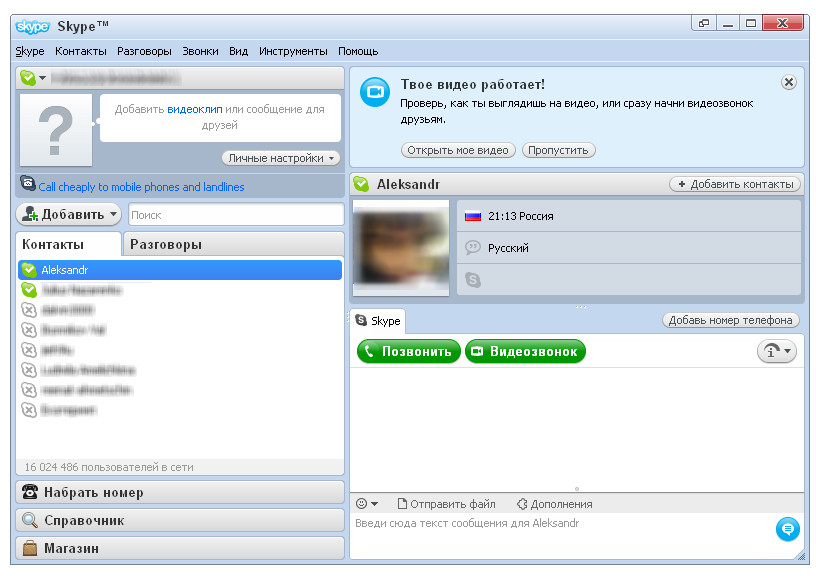Click the message field for Aleksandr
816x576 pixels.
562,535
